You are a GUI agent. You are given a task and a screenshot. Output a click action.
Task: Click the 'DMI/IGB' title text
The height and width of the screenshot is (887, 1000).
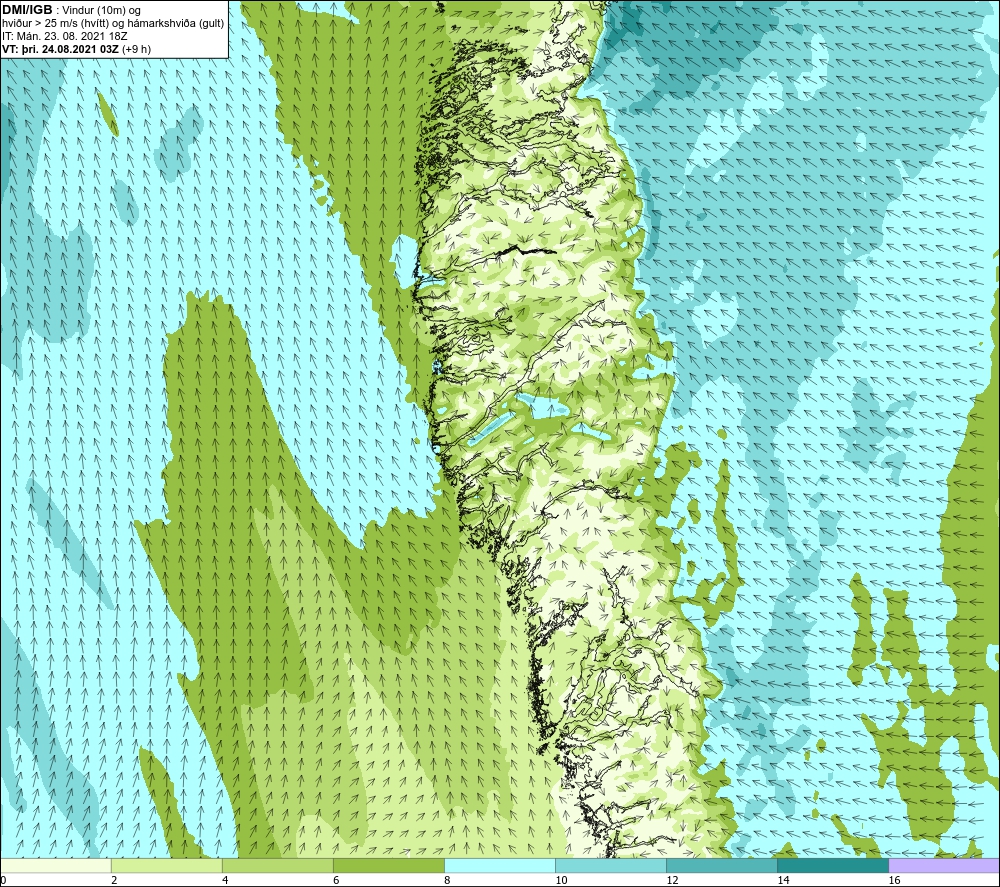[x=27, y=10]
